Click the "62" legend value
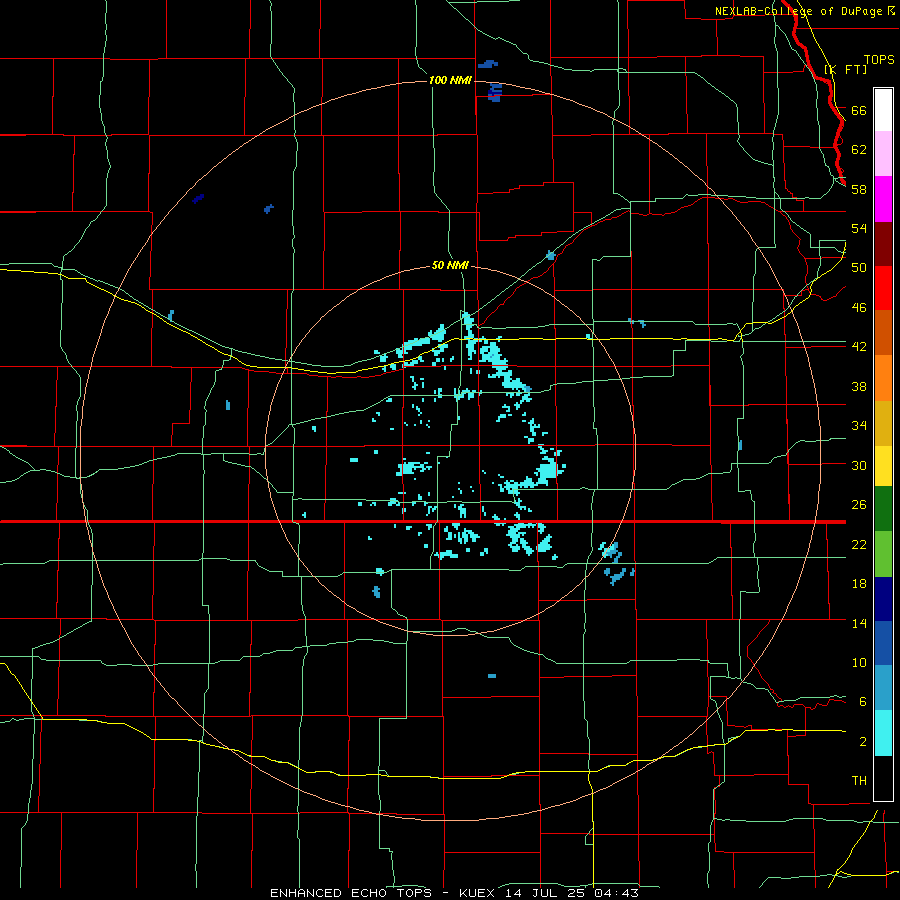900x900 pixels. click(x=859, y=150)
